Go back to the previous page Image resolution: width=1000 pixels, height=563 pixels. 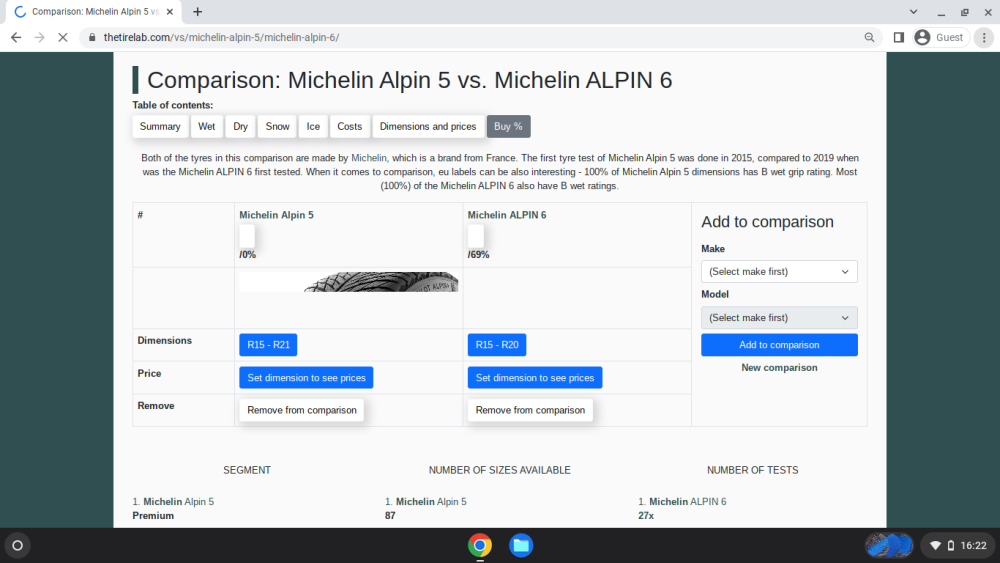[x=16, y=38]
